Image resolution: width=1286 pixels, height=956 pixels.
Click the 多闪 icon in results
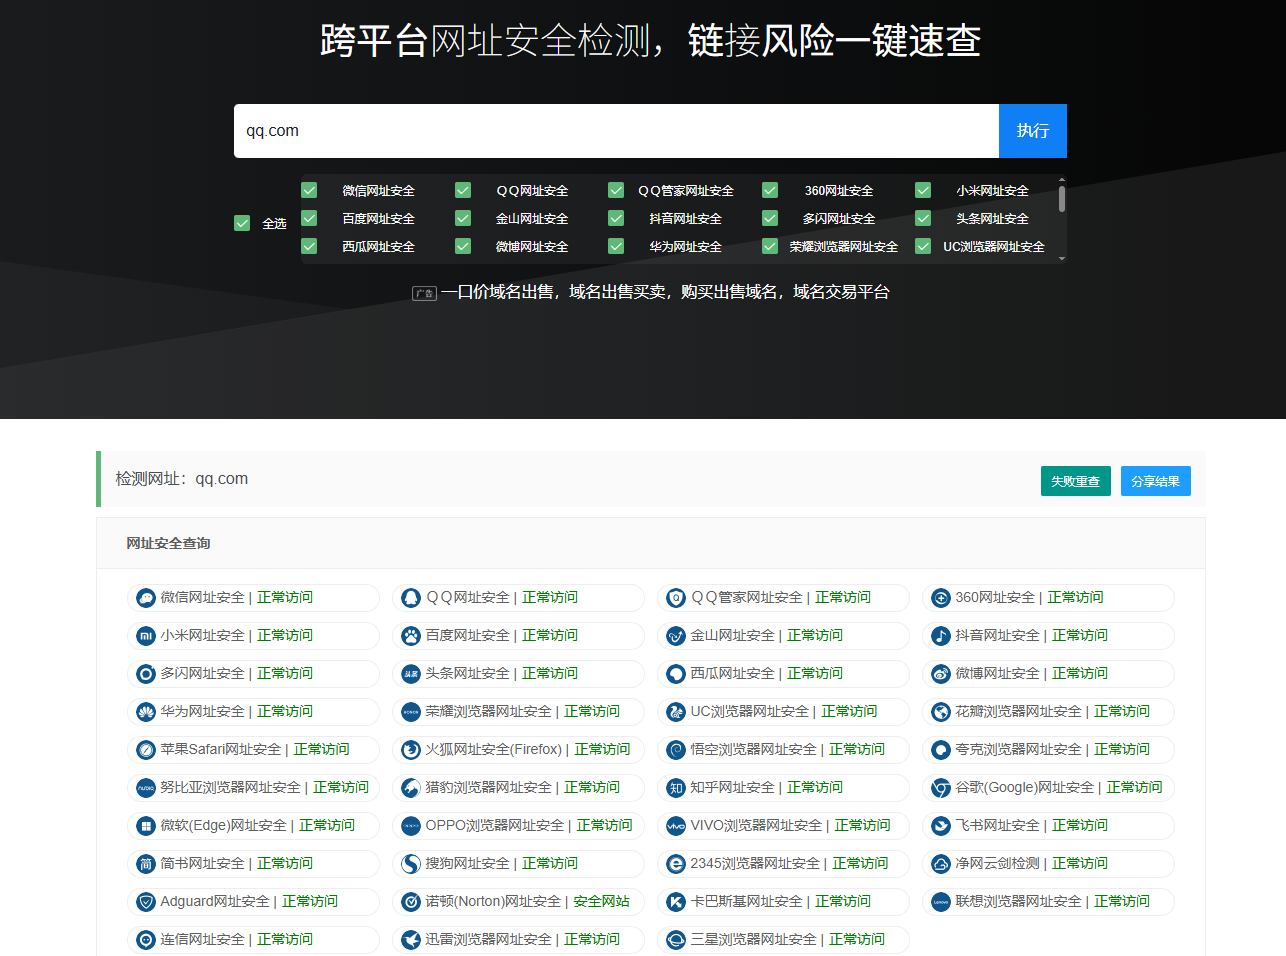(146, 674)
